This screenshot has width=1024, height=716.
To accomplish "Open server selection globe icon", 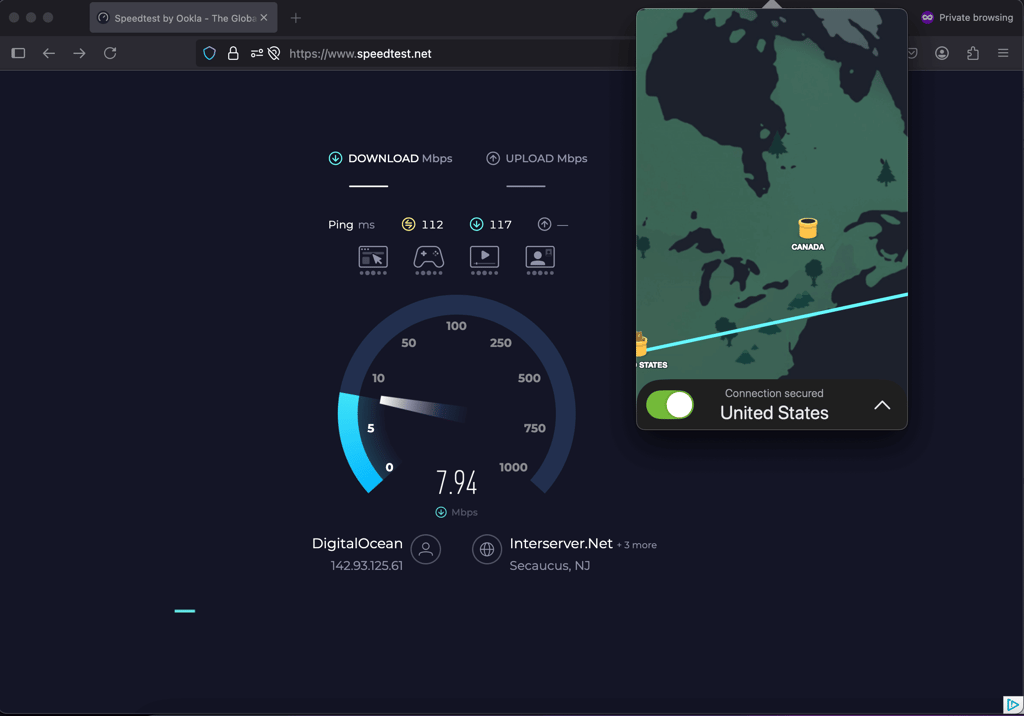I will [x=487, y=549].
